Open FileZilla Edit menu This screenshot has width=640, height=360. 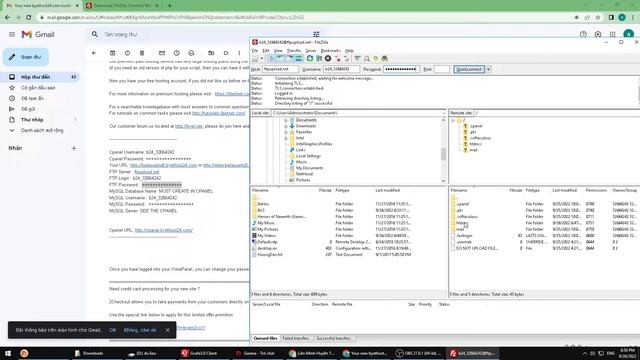266,51
